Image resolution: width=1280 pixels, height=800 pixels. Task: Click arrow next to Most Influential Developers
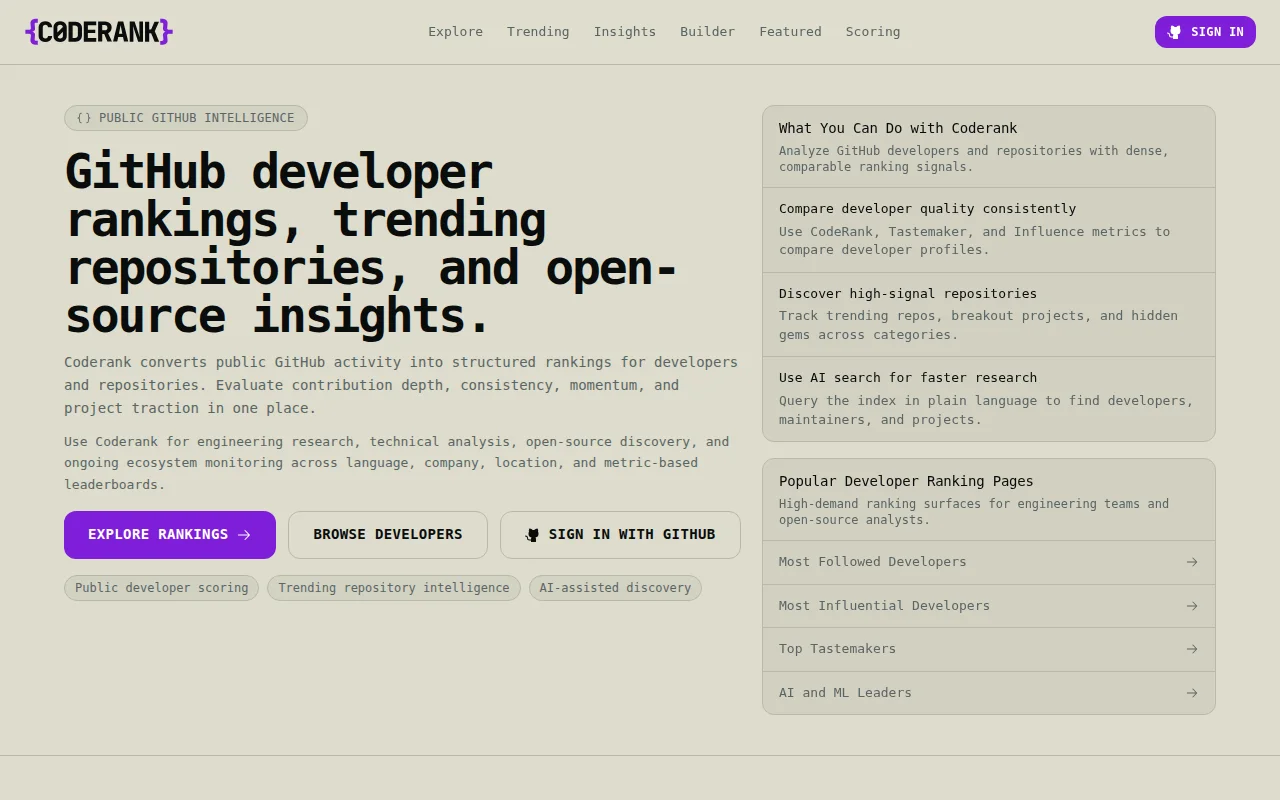click(1192, 606)
